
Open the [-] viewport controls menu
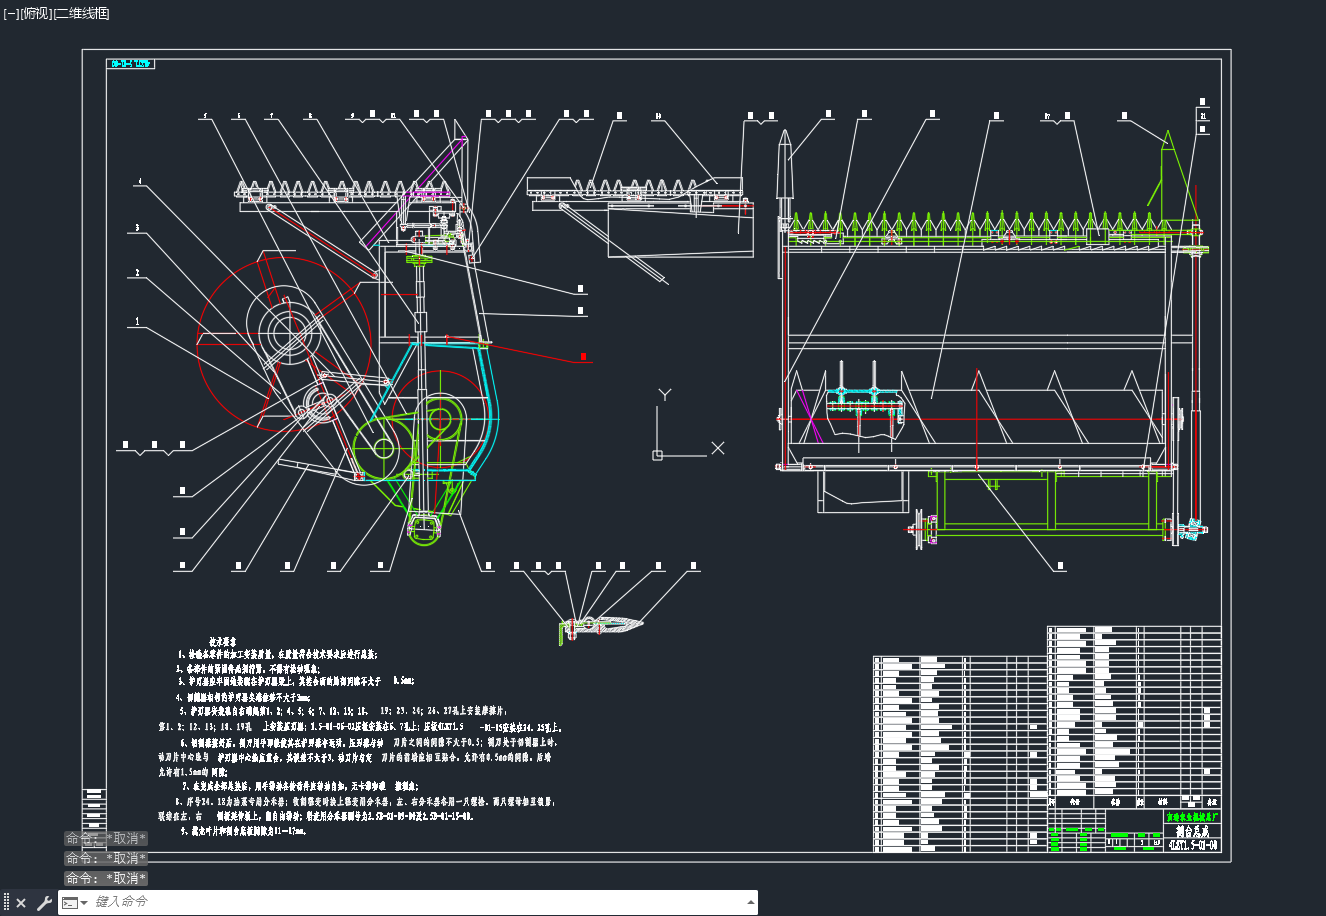(x=11, y=13)
